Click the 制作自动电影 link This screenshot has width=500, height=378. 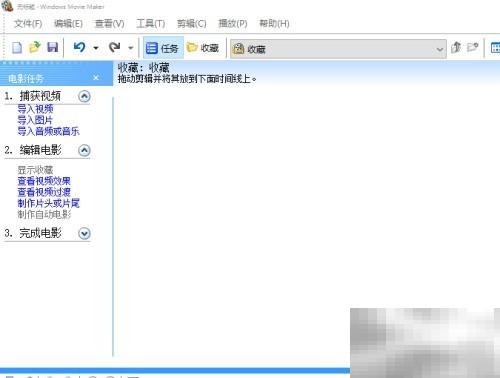44,214
